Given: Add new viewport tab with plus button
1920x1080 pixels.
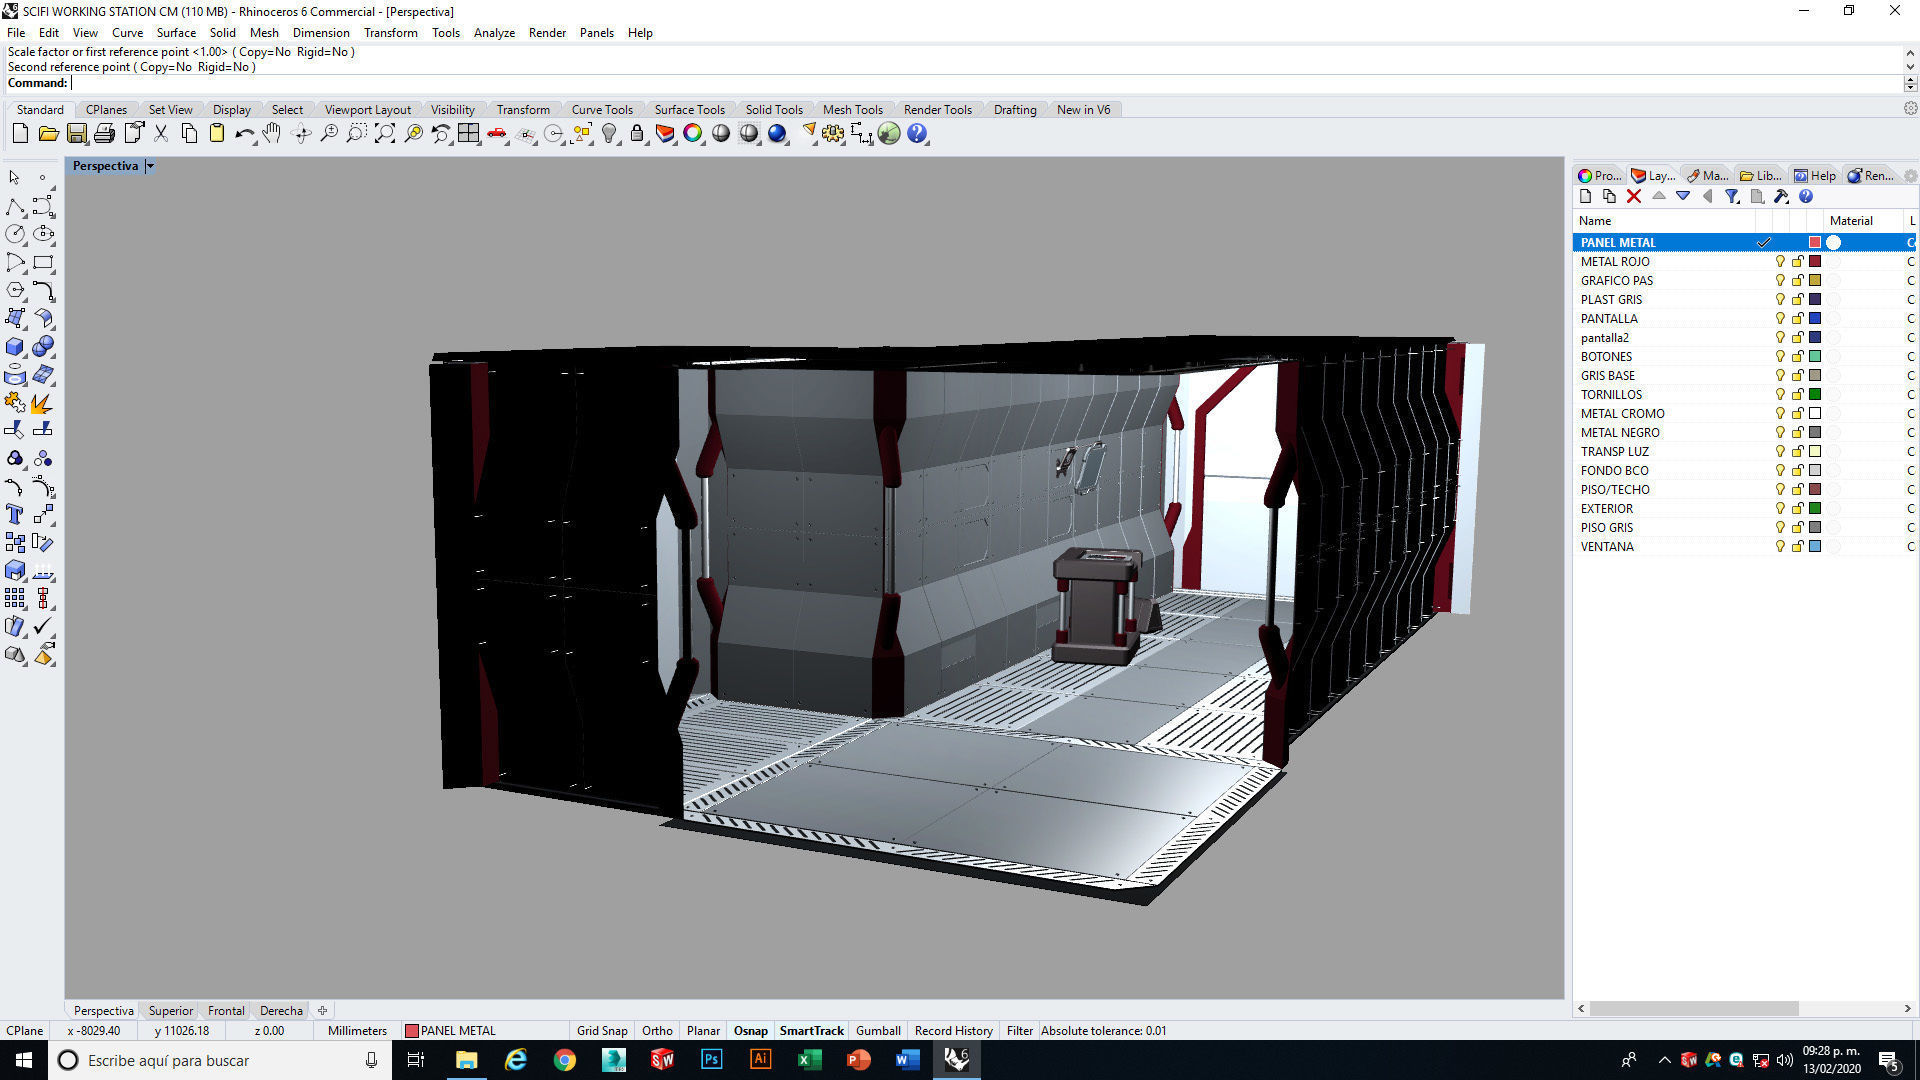Looking at the screenshot, I should pyautogui.click(x=322, y=1011).
